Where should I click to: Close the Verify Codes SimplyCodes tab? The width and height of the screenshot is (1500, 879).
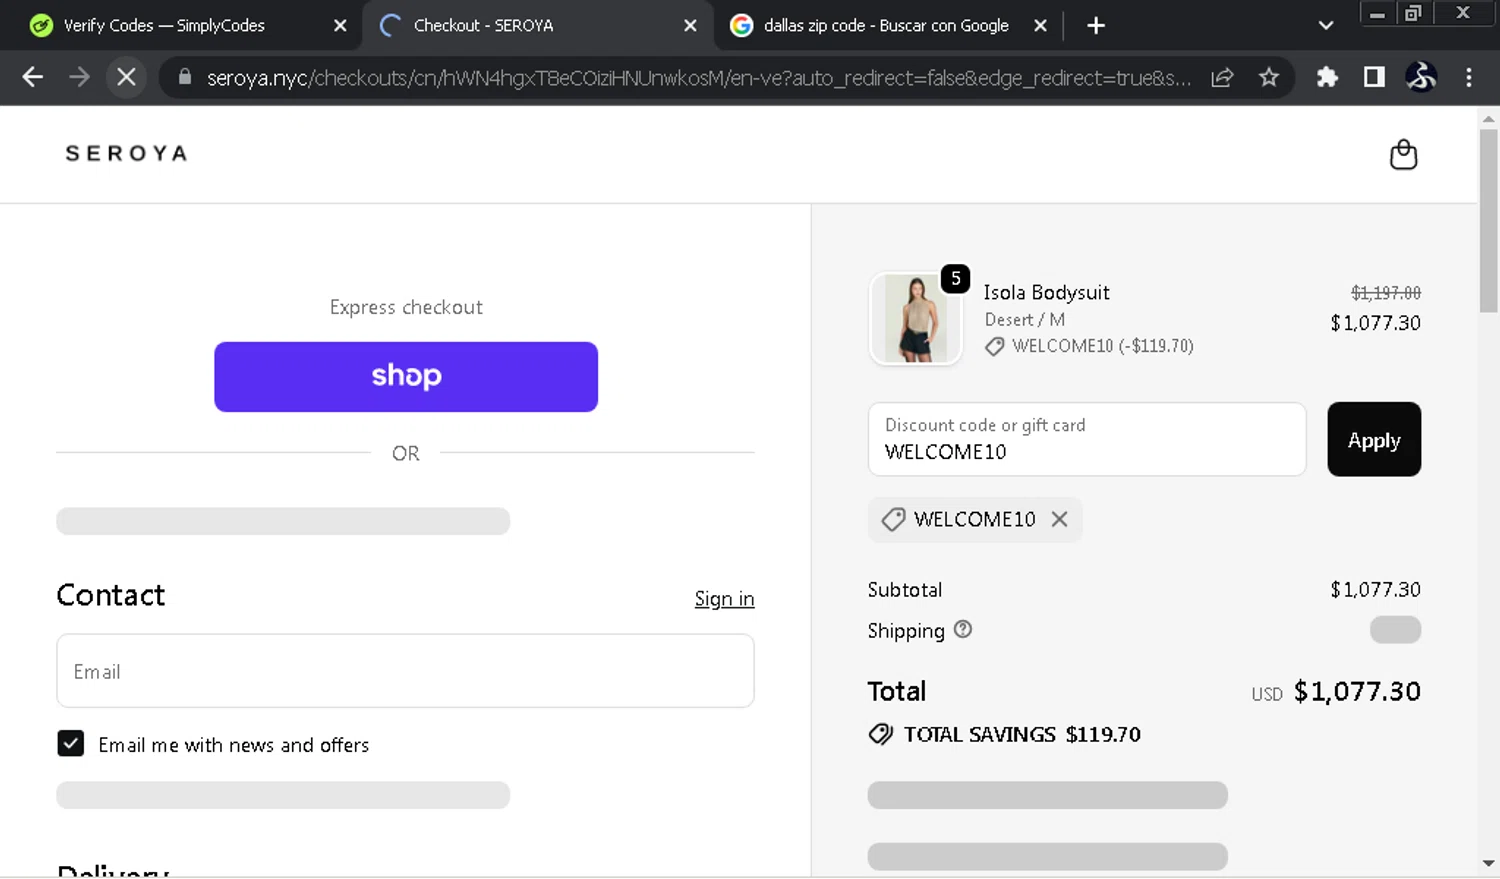coord(340,26)
